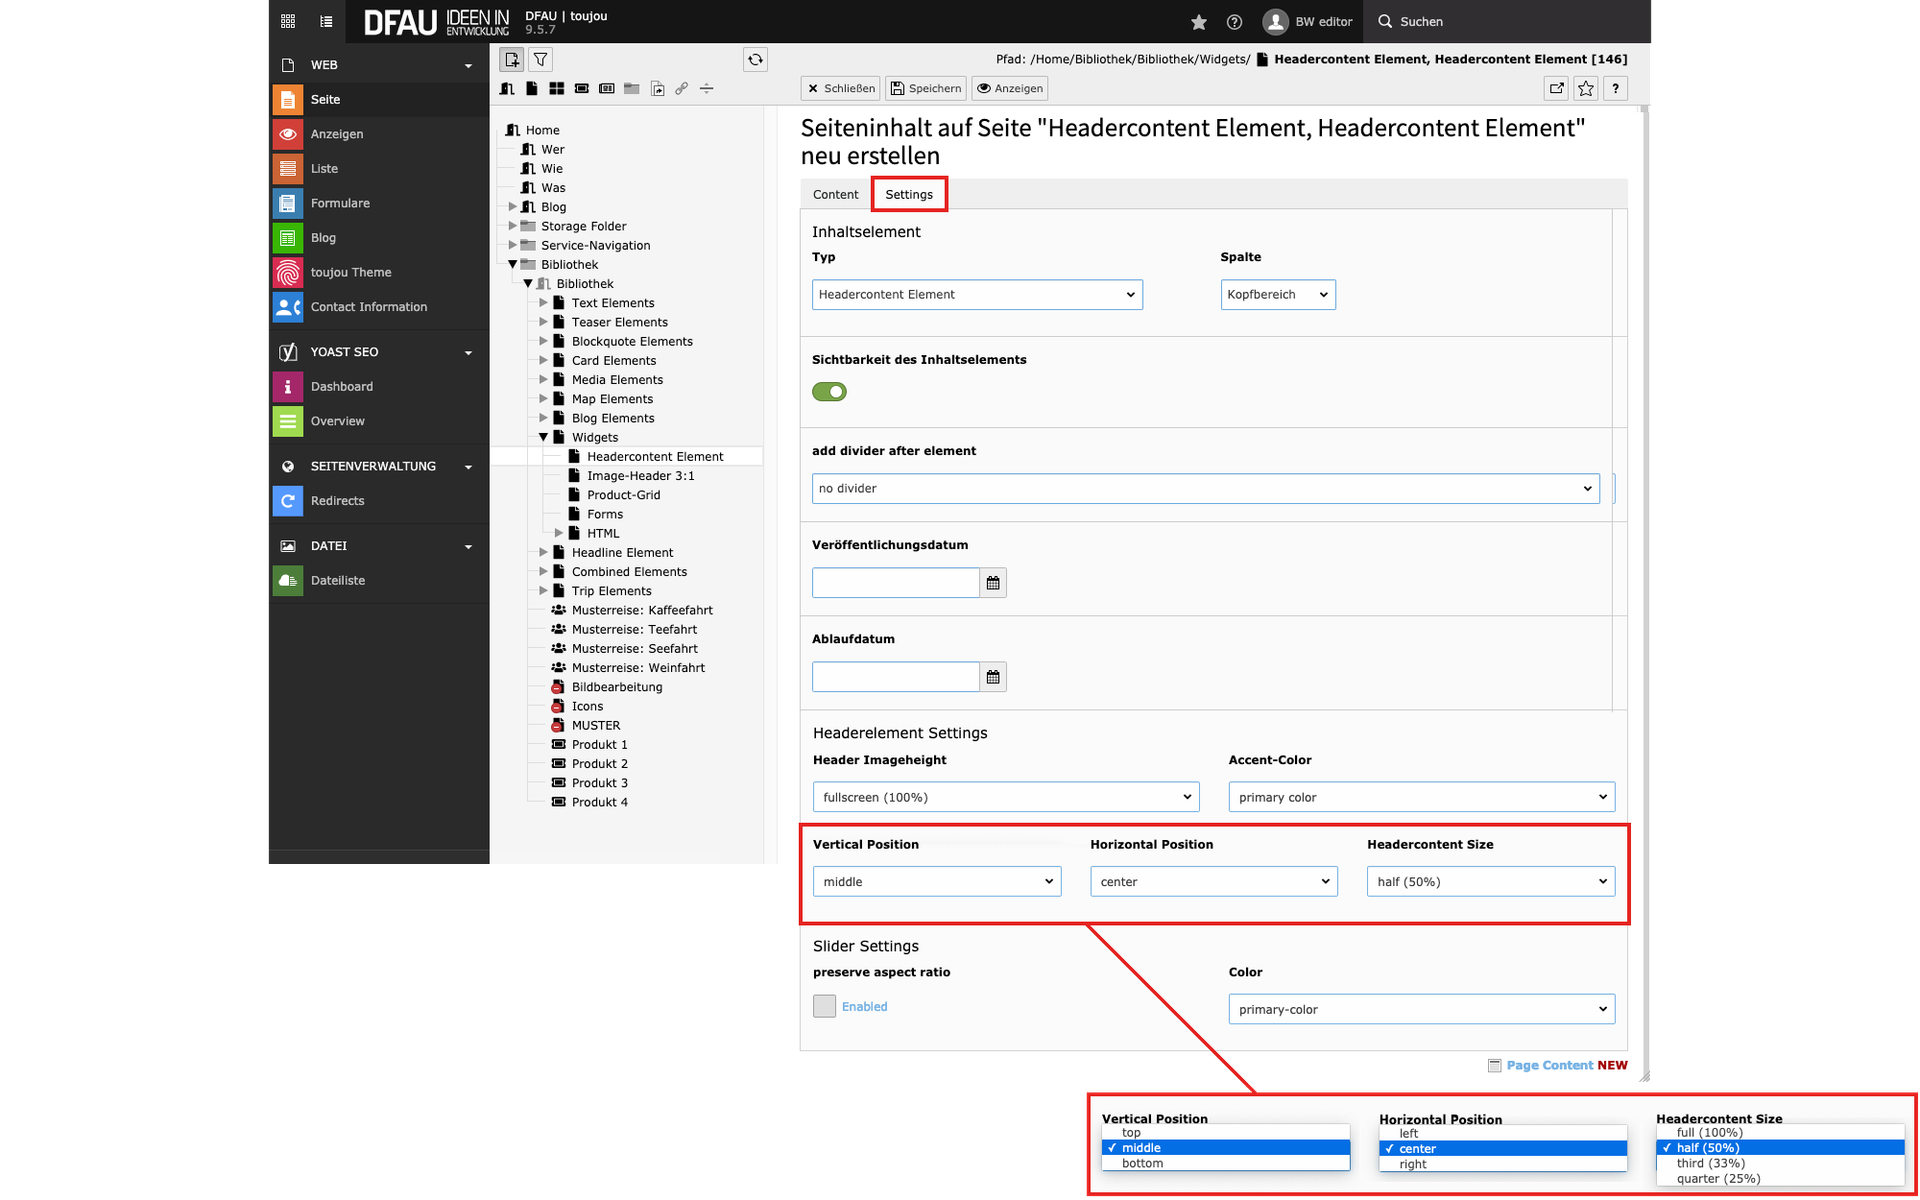Click the filter icon above page tree
The image size is (1920, 1200).
[x=540, y=60]
